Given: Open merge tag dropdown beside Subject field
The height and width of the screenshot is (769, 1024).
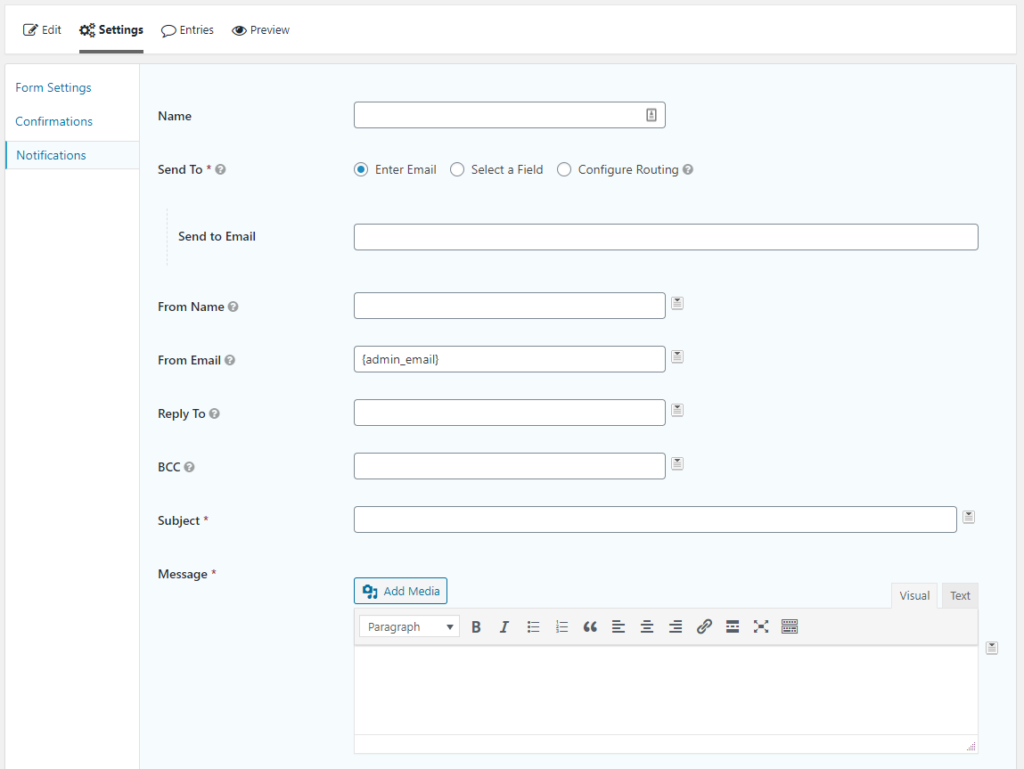Looking at the screenshot, I should pos(968,517).
